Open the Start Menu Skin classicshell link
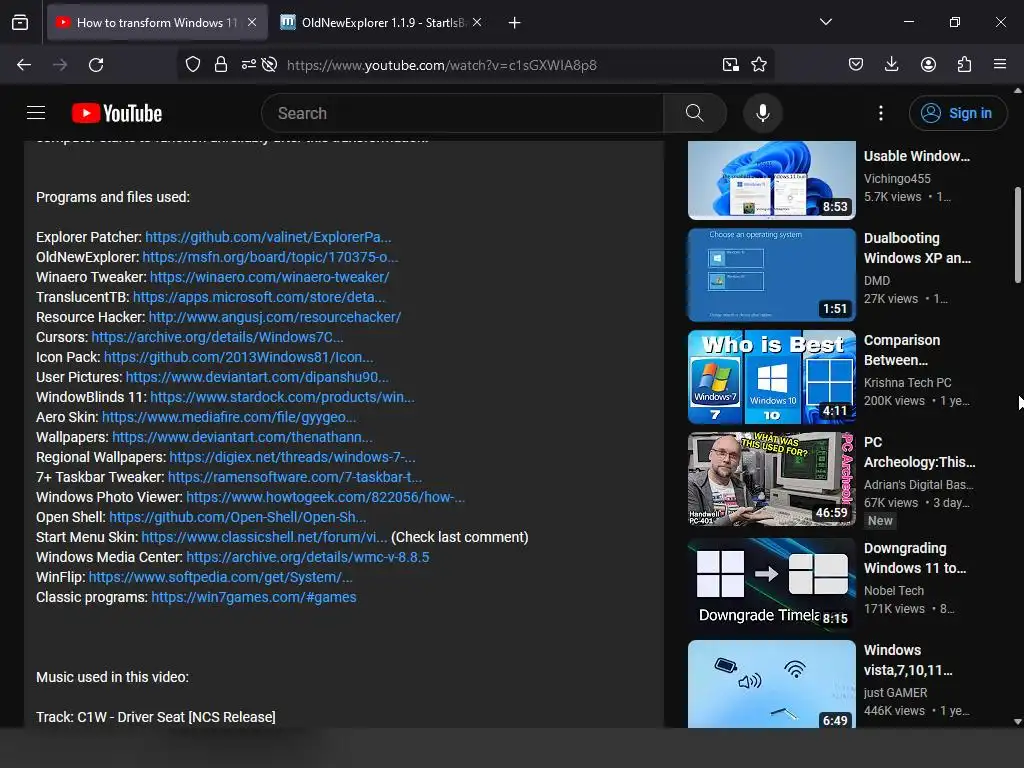 [264, 537]
